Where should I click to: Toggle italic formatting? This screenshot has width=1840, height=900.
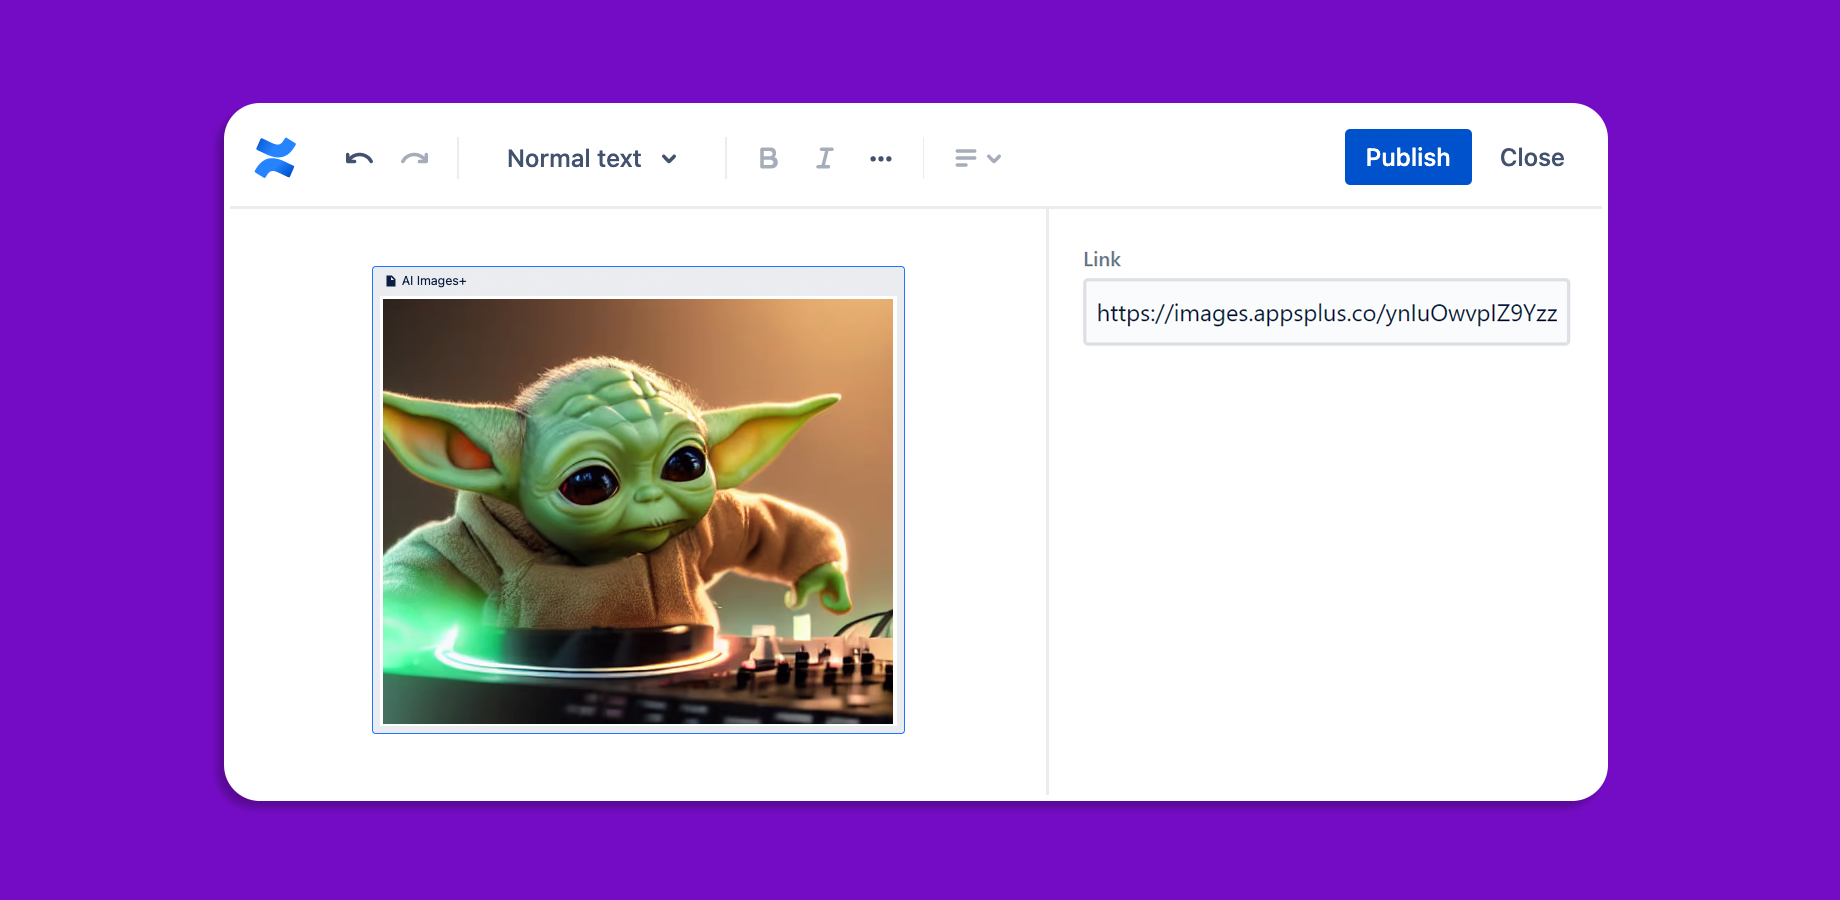(824, 158)
